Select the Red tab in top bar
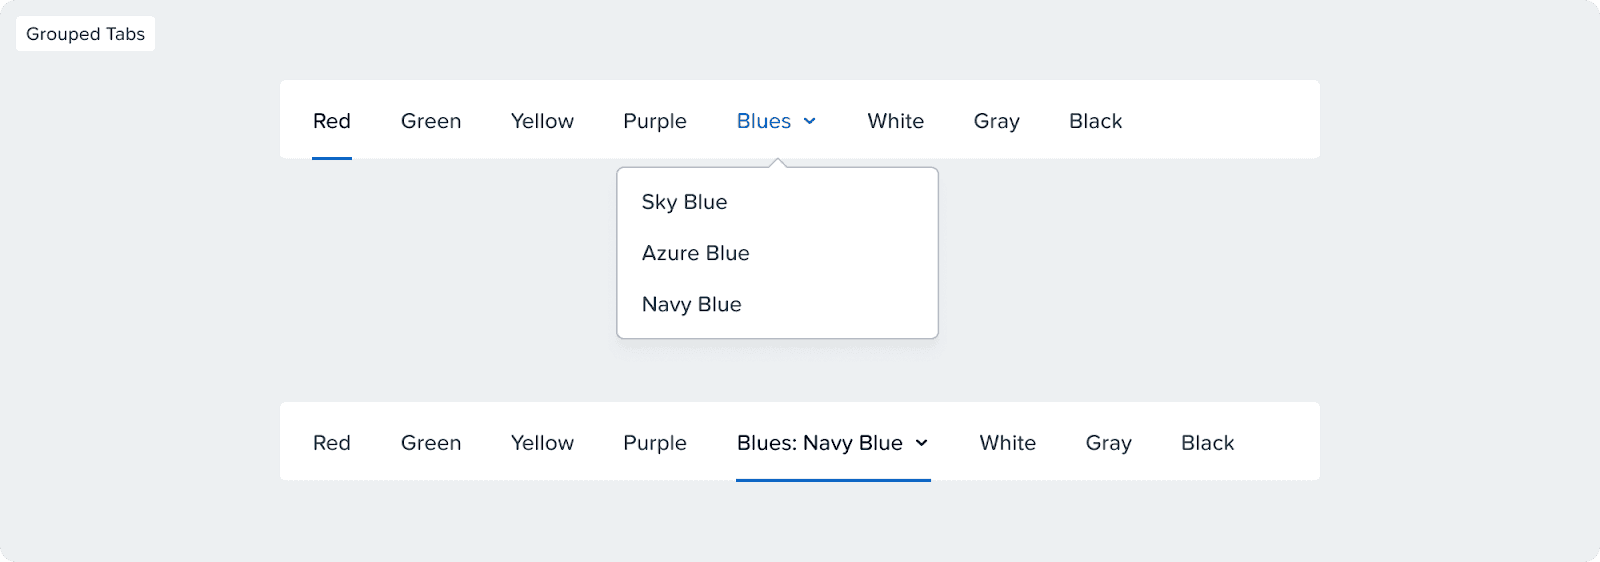1600x562 pixels. 332,121
